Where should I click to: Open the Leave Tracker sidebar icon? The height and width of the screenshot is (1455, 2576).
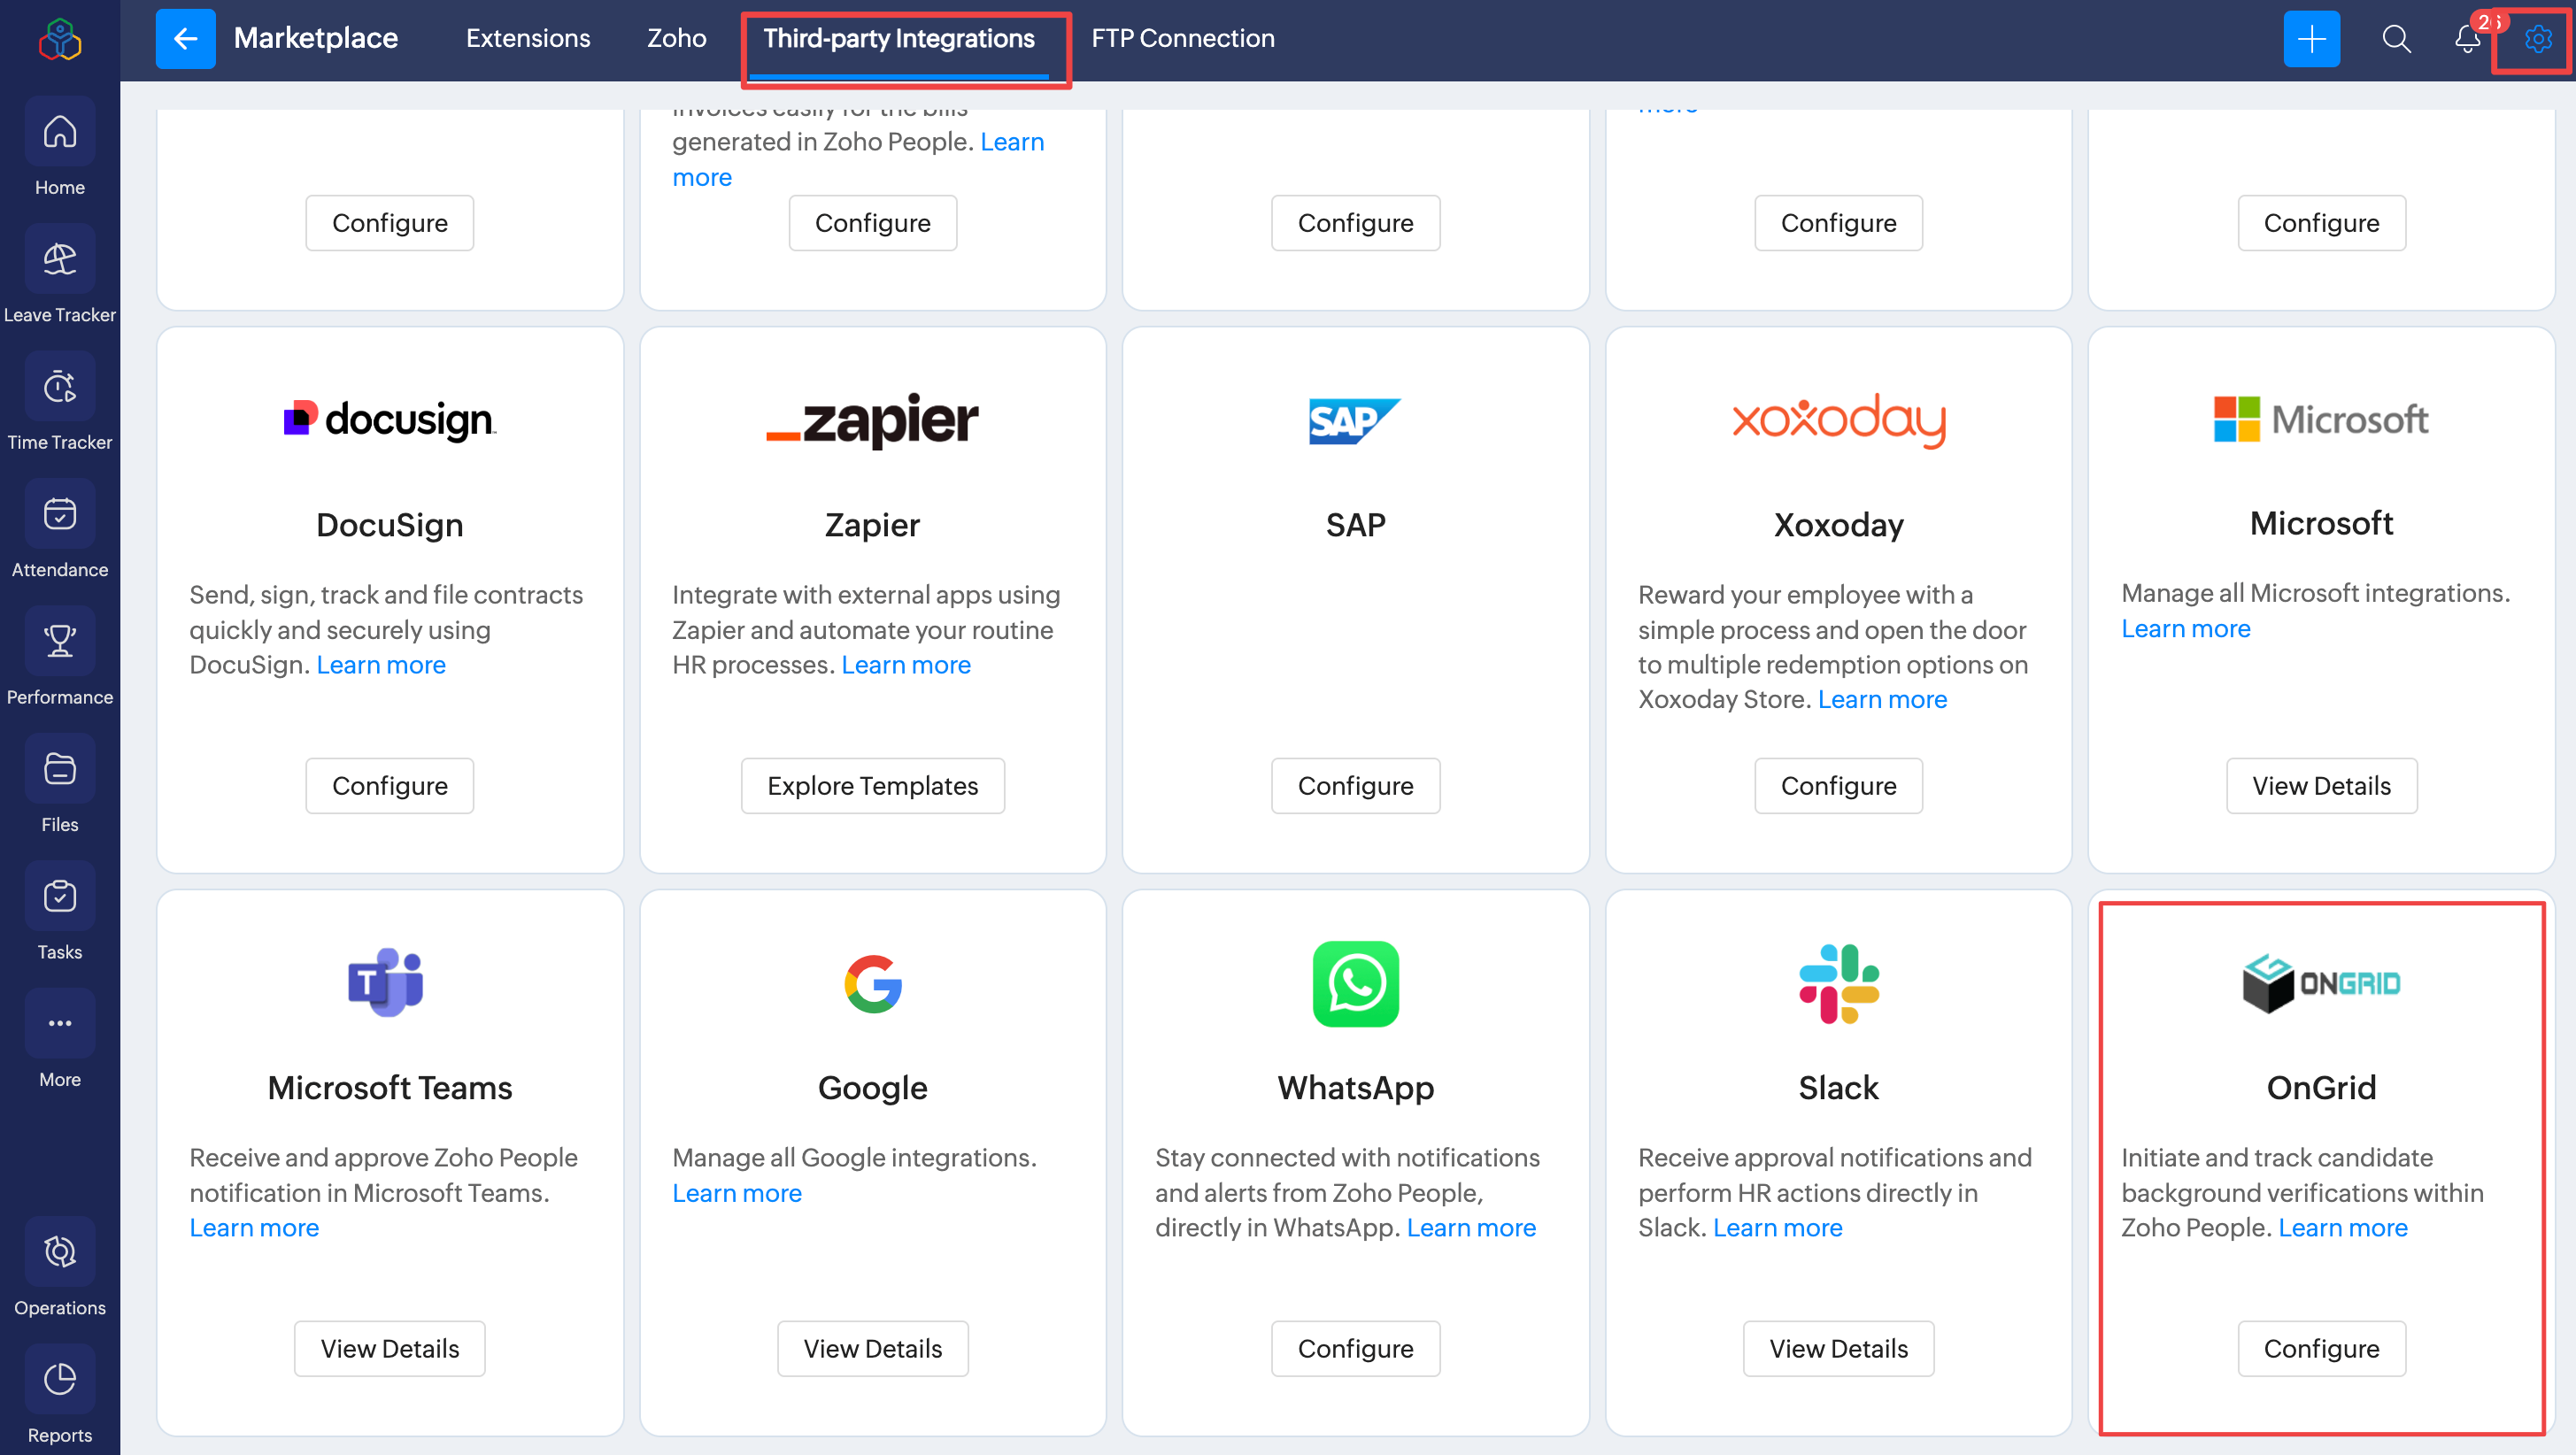pos(60,259)
